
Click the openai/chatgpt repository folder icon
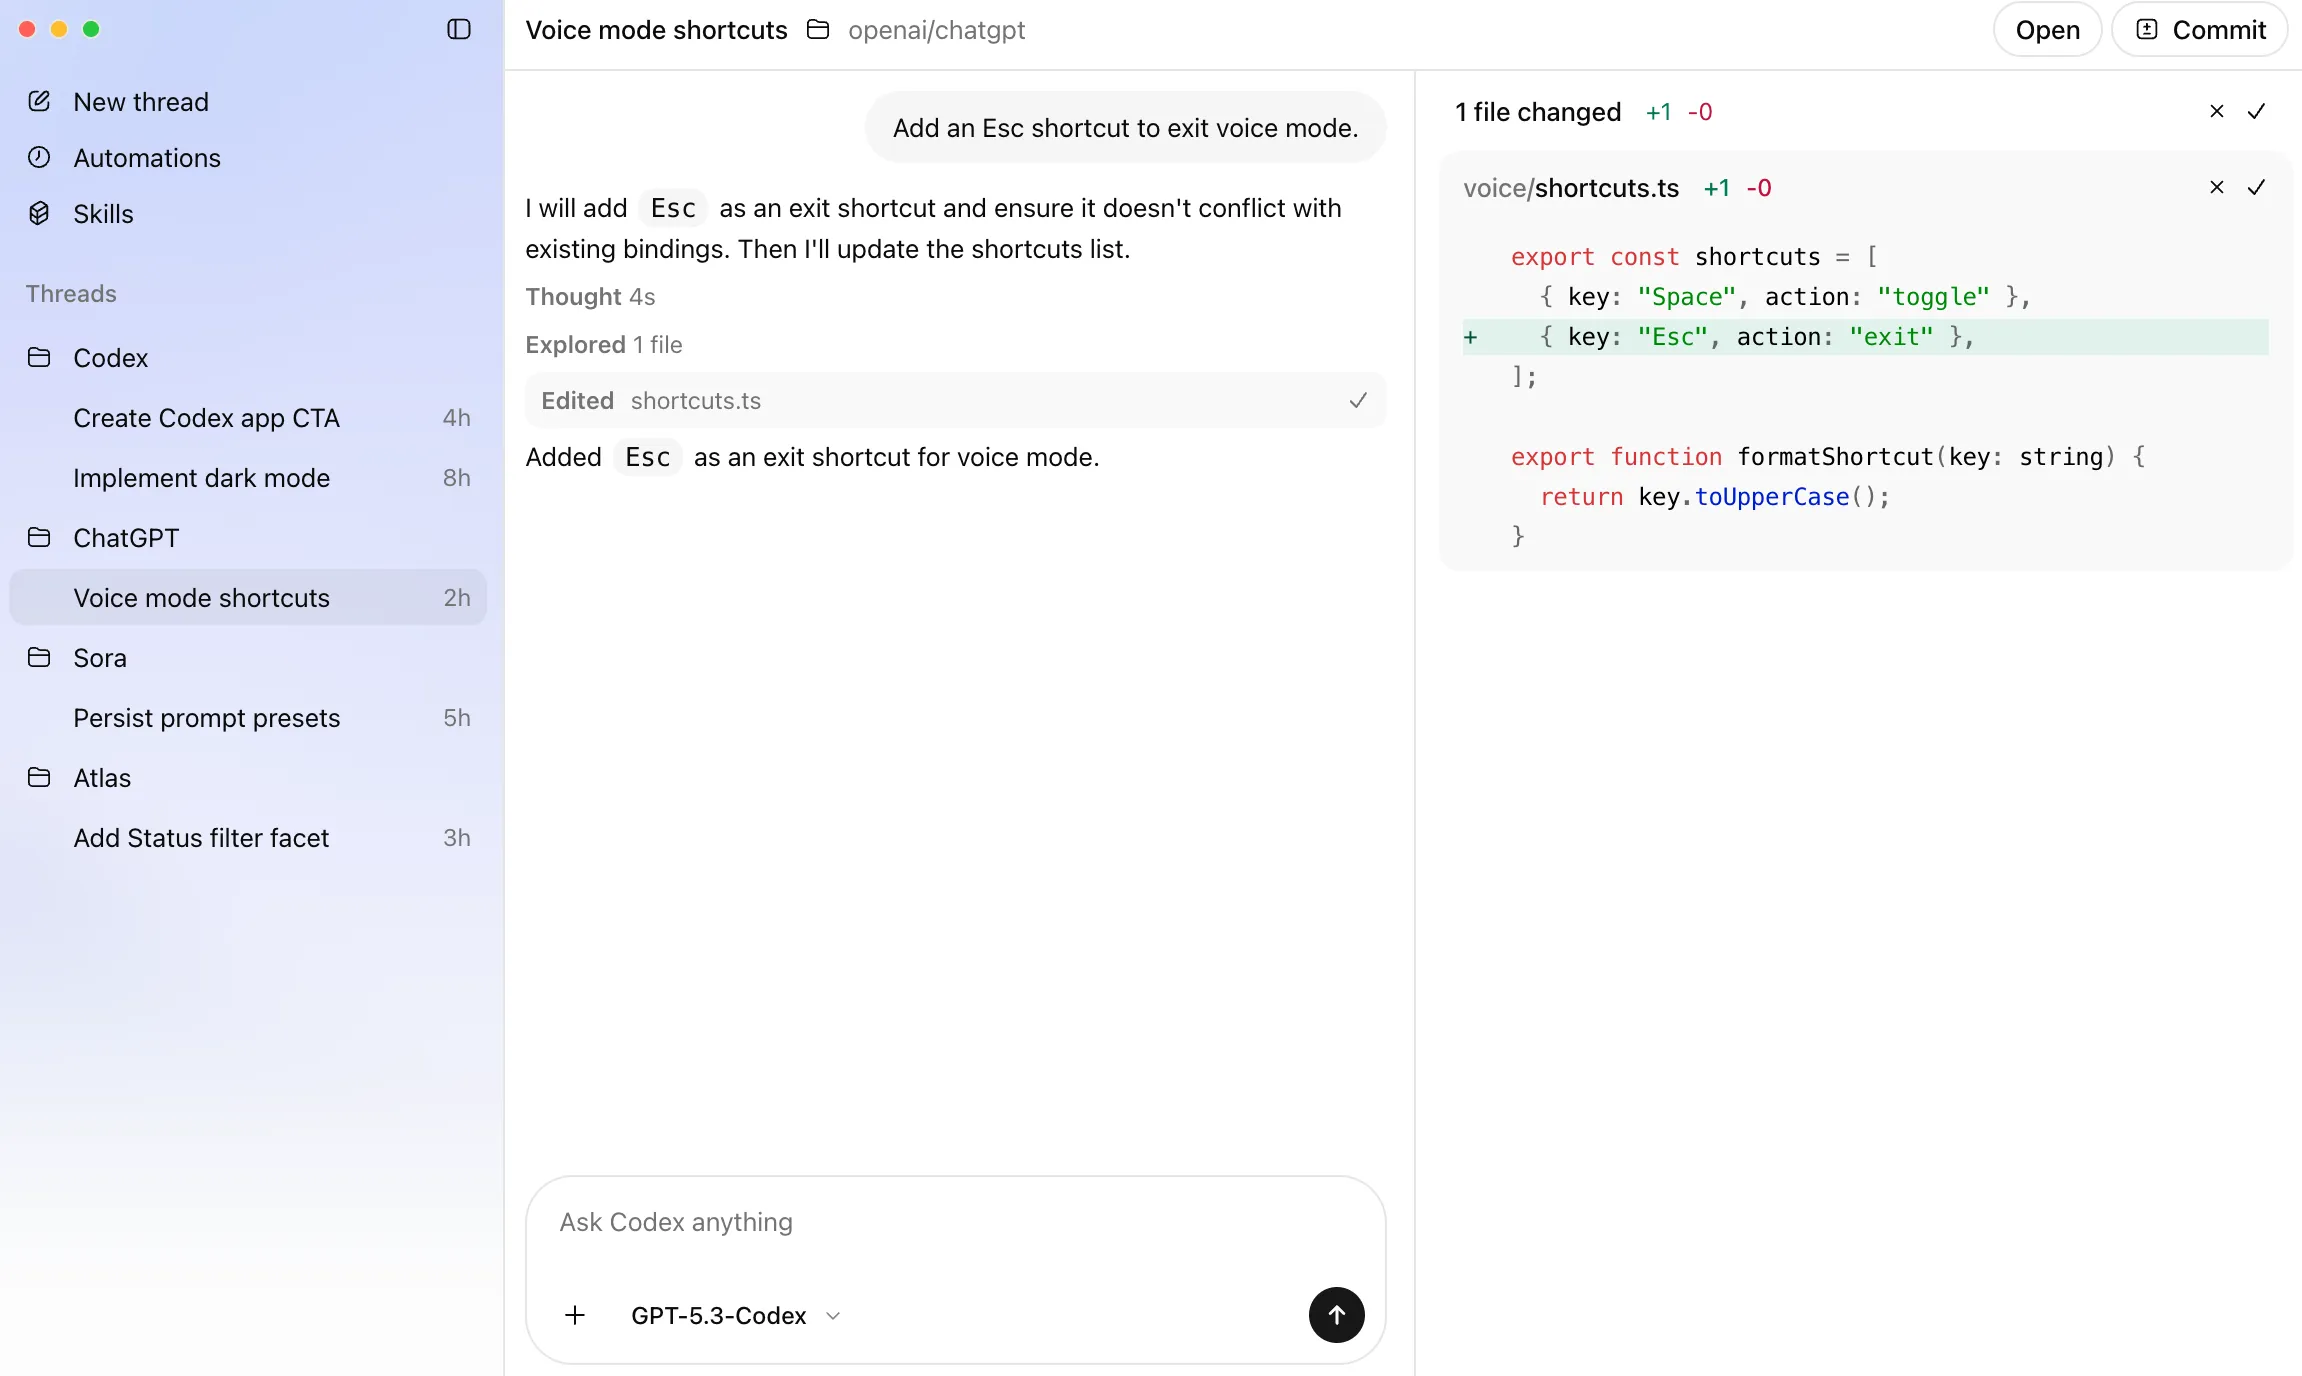click(817, 29)
